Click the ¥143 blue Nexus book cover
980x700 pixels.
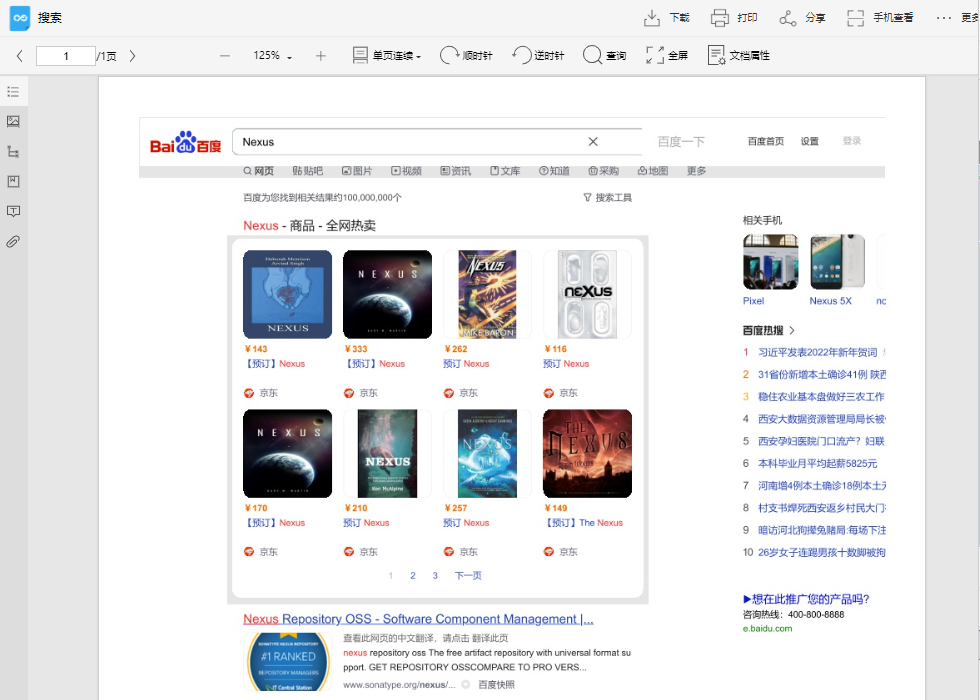[288, 294]
